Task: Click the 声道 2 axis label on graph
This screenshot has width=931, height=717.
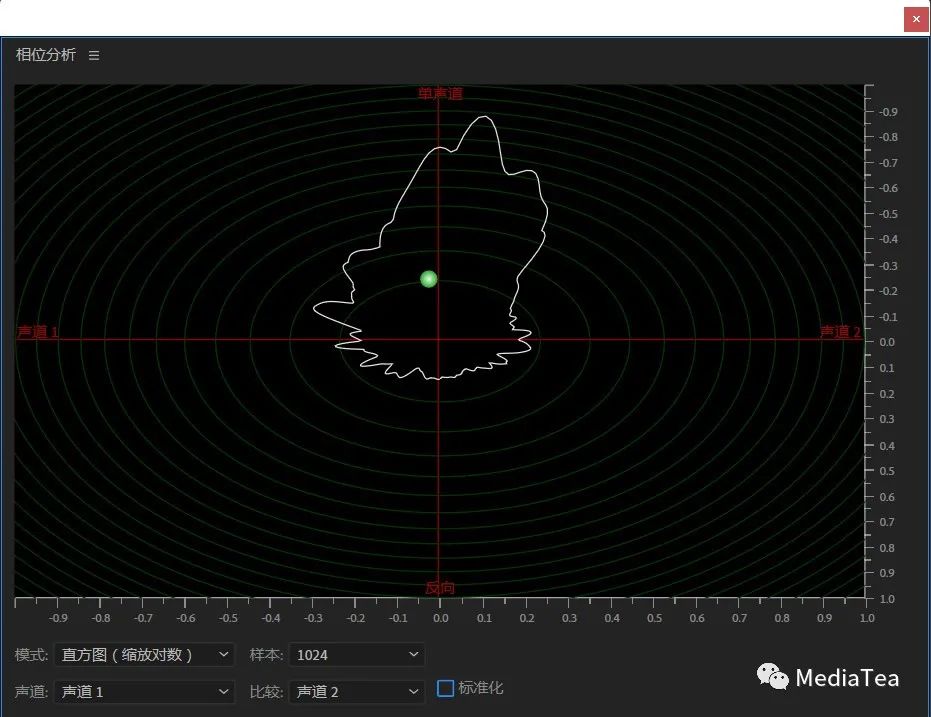Action: pos(840,331)
